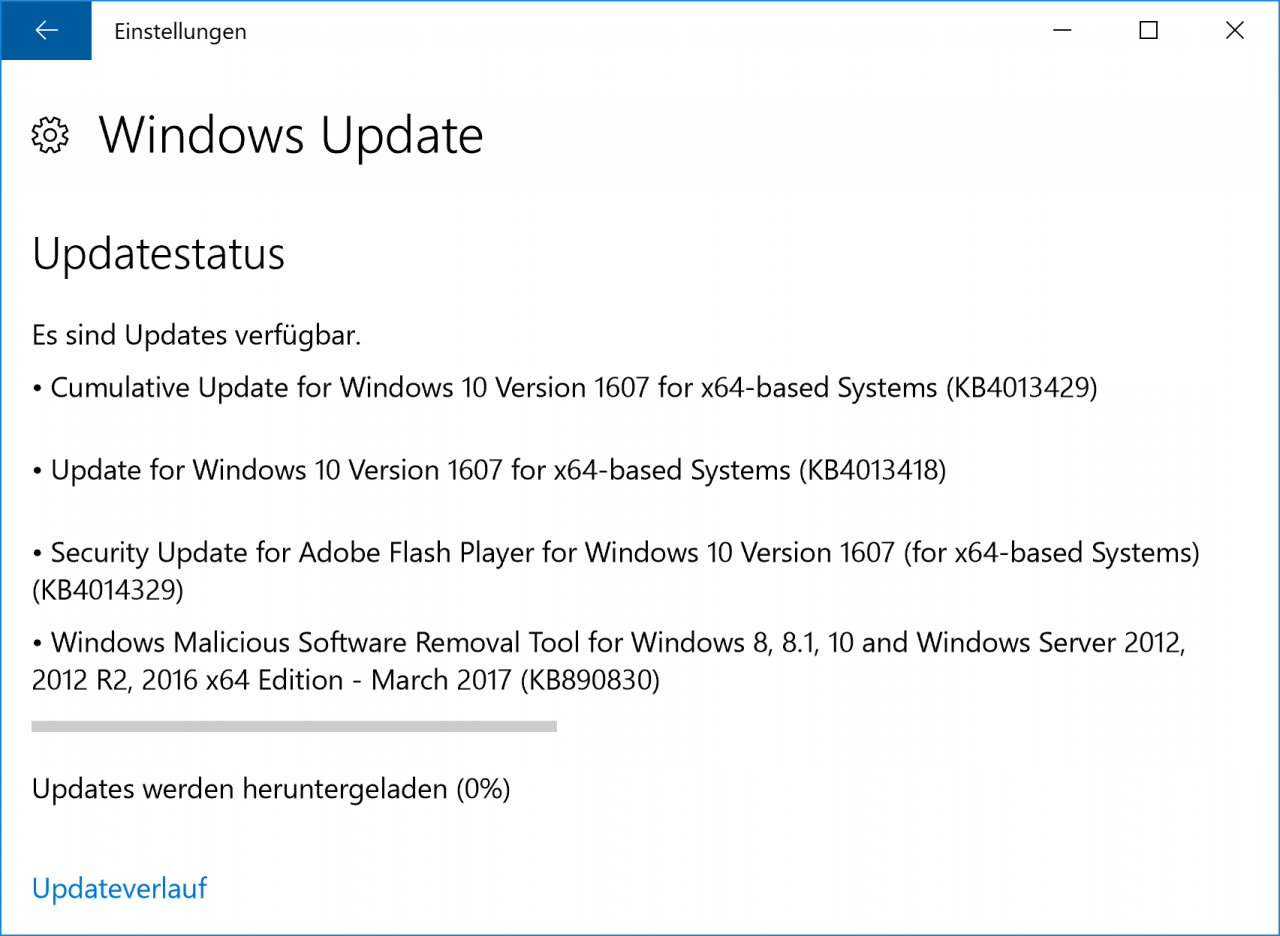
Task: Close the Einstellungen window
Action: click(1235, 31)
